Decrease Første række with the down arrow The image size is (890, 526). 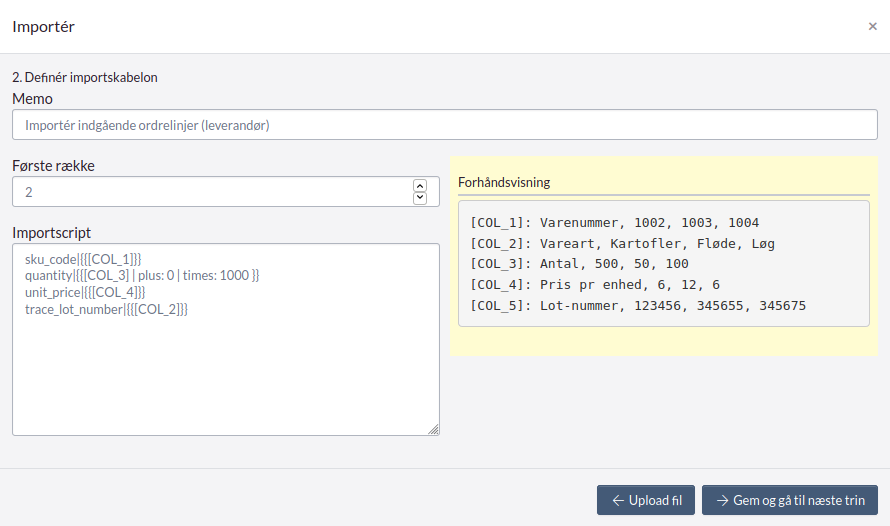420,198
